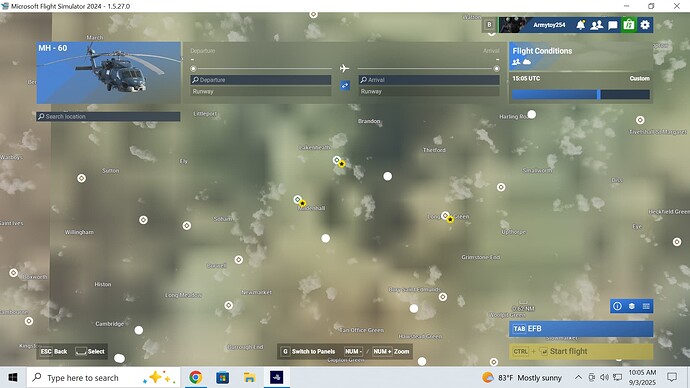The height and width of the screenshot is (388, 690).
Task: Select the airport marker near Tivetshall St Margaret
Action: point(640,120)
